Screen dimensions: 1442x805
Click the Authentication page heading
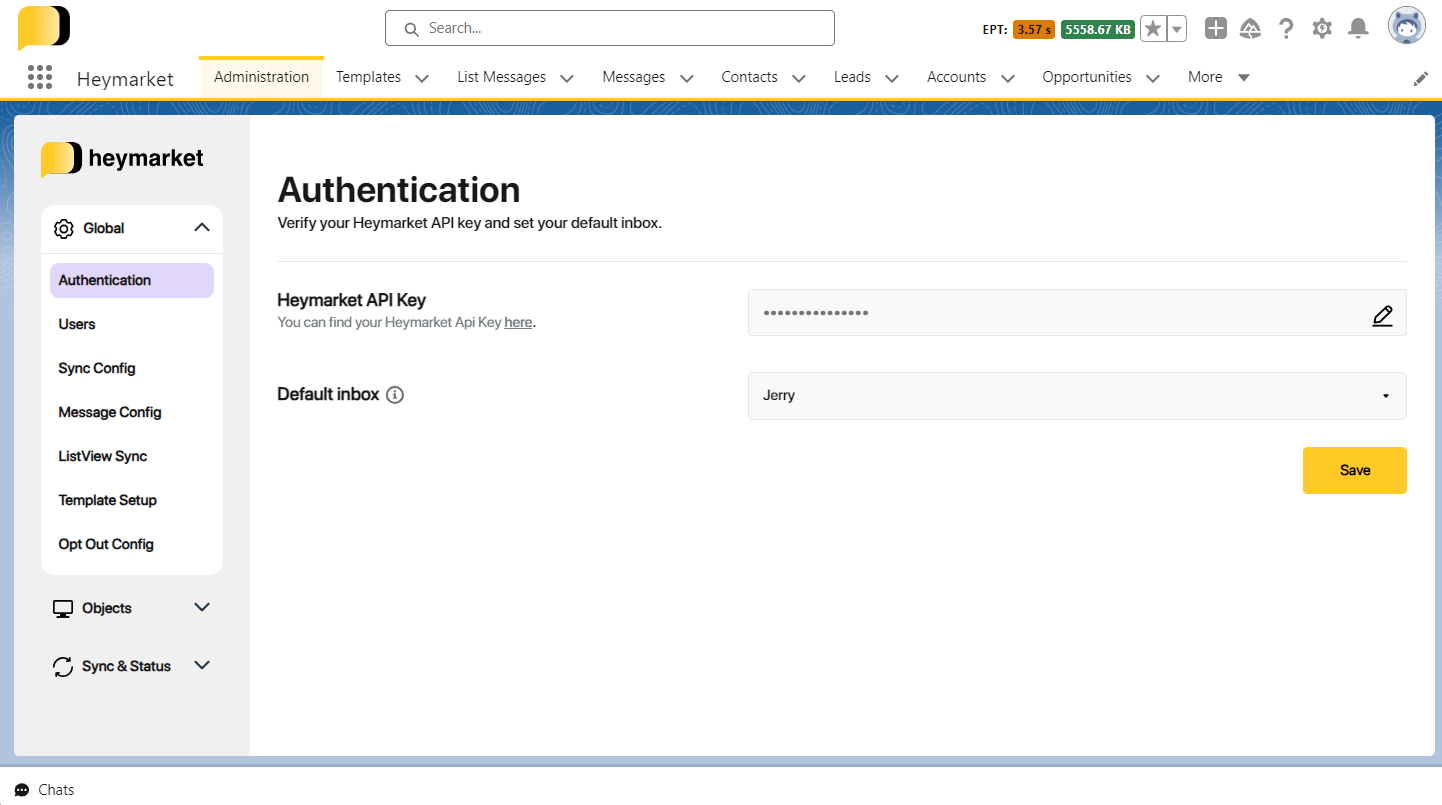(x=399, y=190)
